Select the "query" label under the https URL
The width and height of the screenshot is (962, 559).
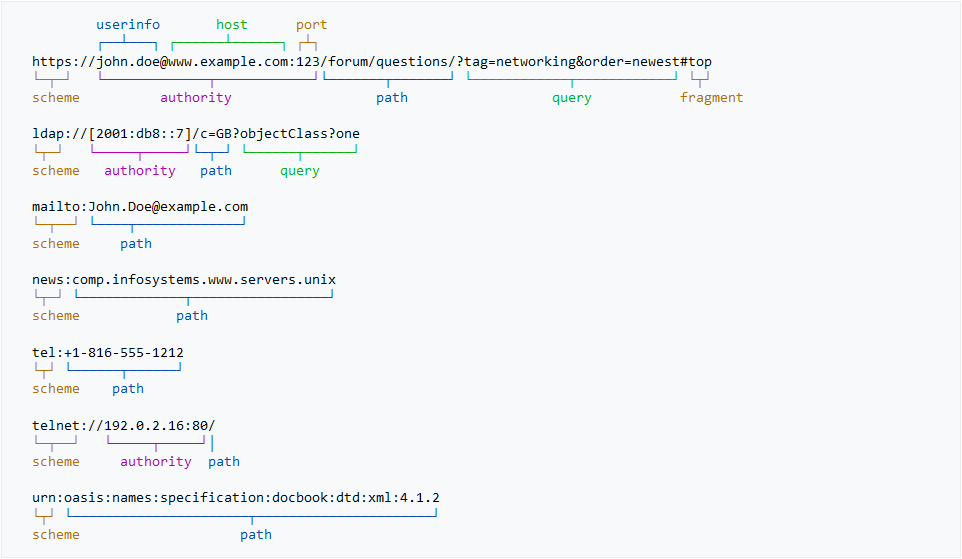pos(571,98)
